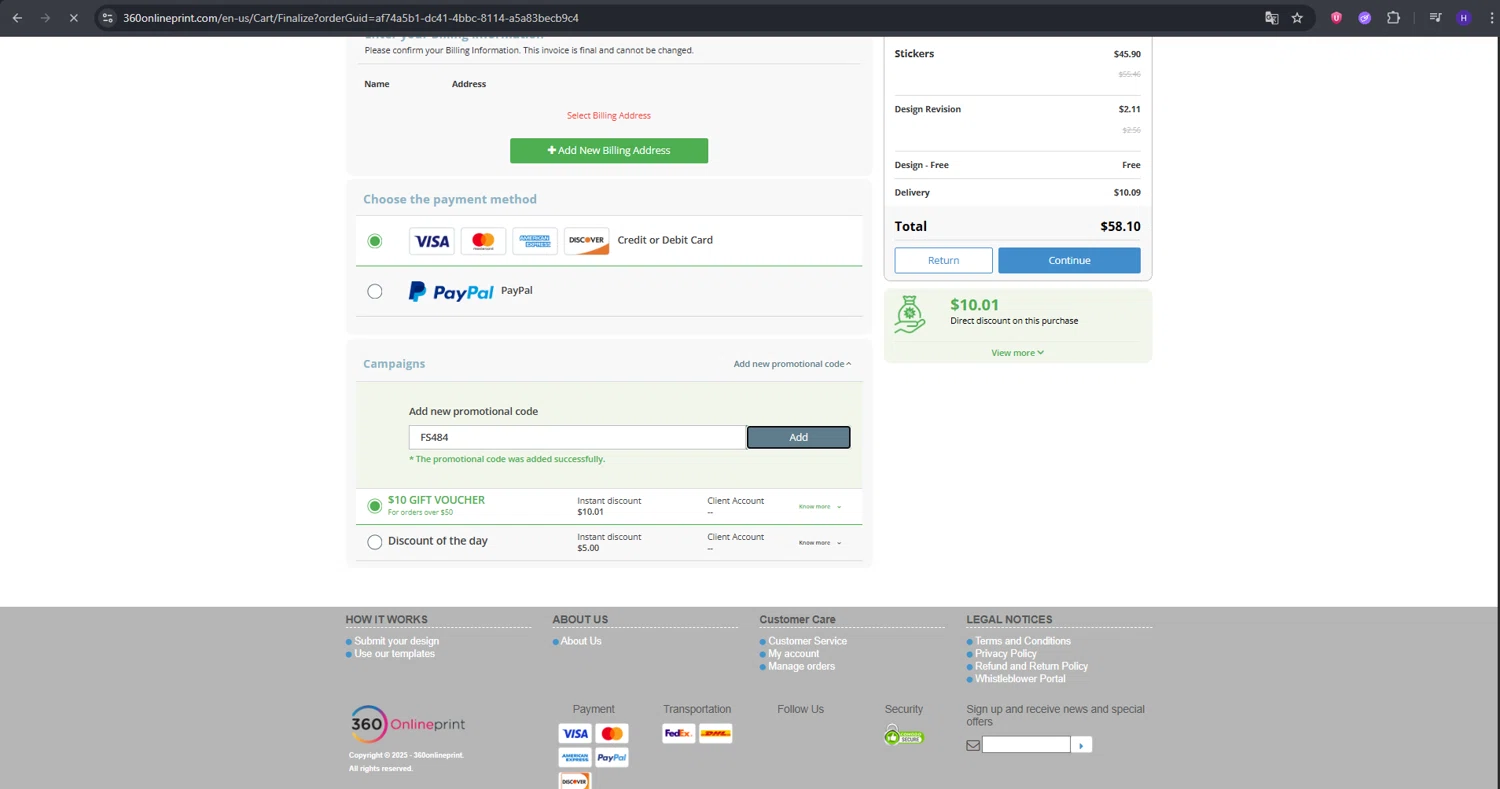
Task: Click the American Express logo in payment methods
Action: click(x=535, y=241)
